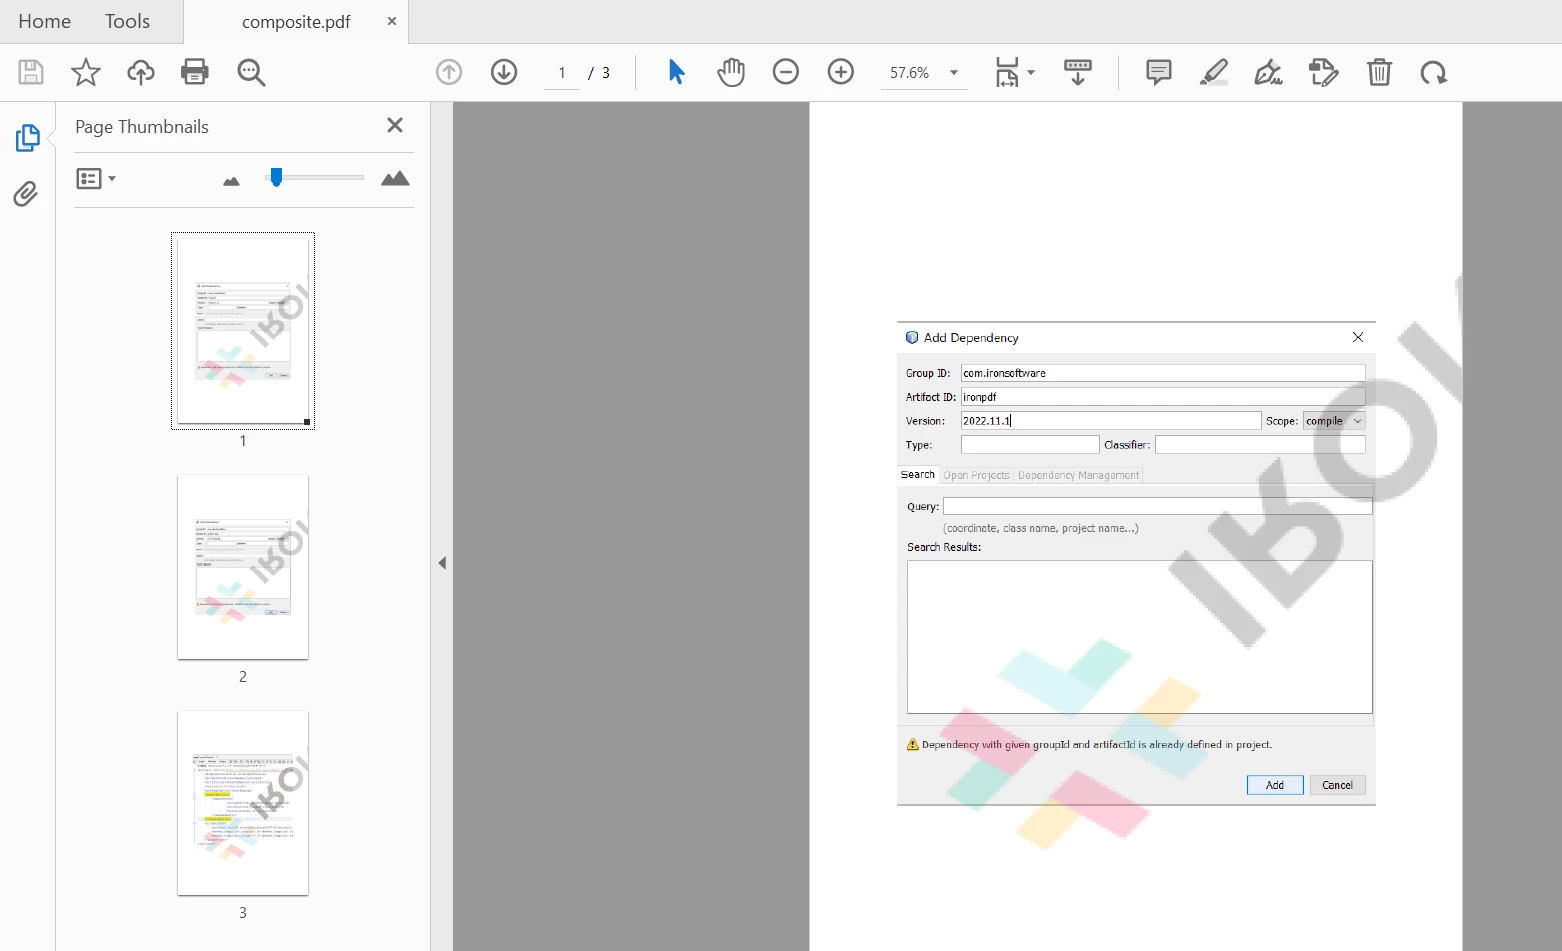Switch to the Home tab
This screenshot has height=951, width=1562.
44,21
